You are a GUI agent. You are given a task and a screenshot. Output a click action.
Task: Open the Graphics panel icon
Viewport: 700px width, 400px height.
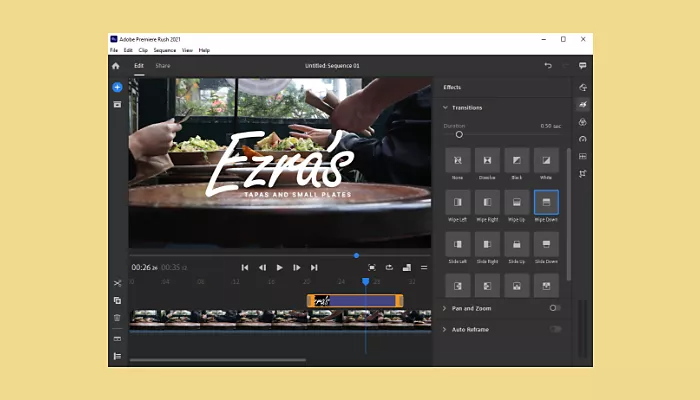click(583, 88)
